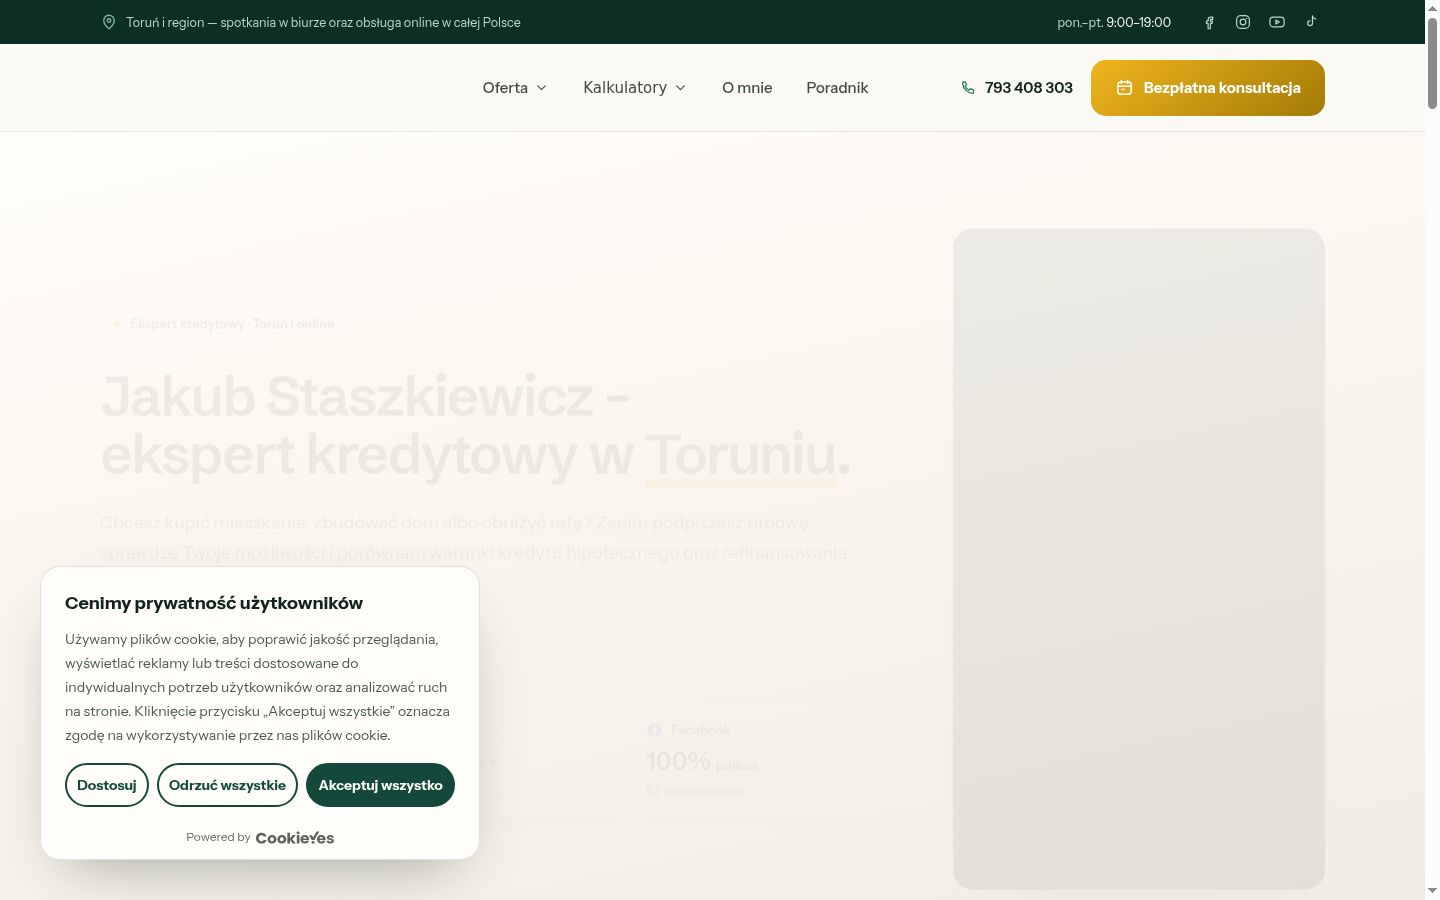The image size is (1440, 900).
Task: Open the Facebook profile icon
Action: 1209,22
